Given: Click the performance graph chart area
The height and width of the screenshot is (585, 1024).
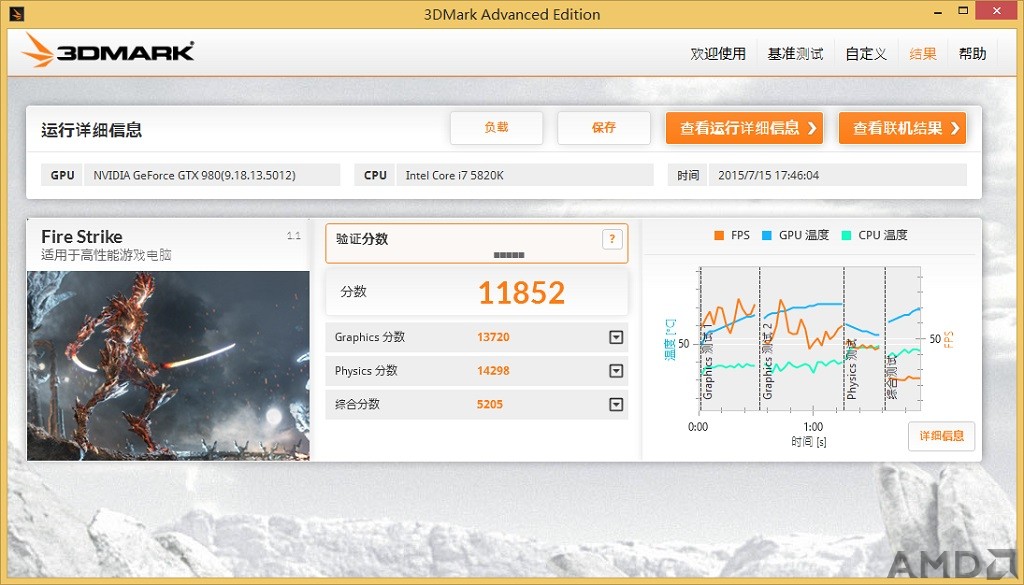Looking at the screenshot, I should click(x=810, y=339).
